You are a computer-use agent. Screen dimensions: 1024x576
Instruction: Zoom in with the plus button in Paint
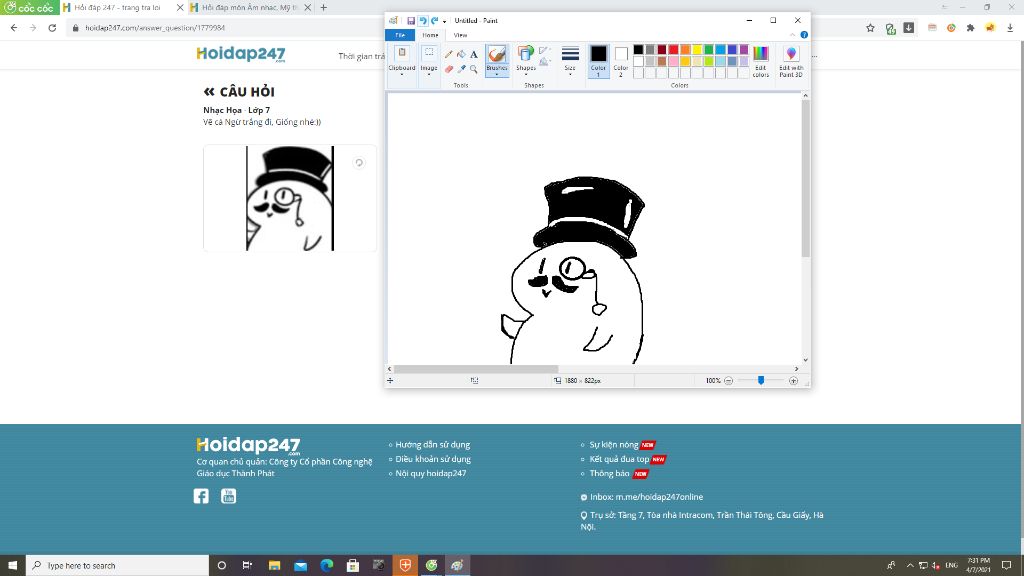click(793, 381)
